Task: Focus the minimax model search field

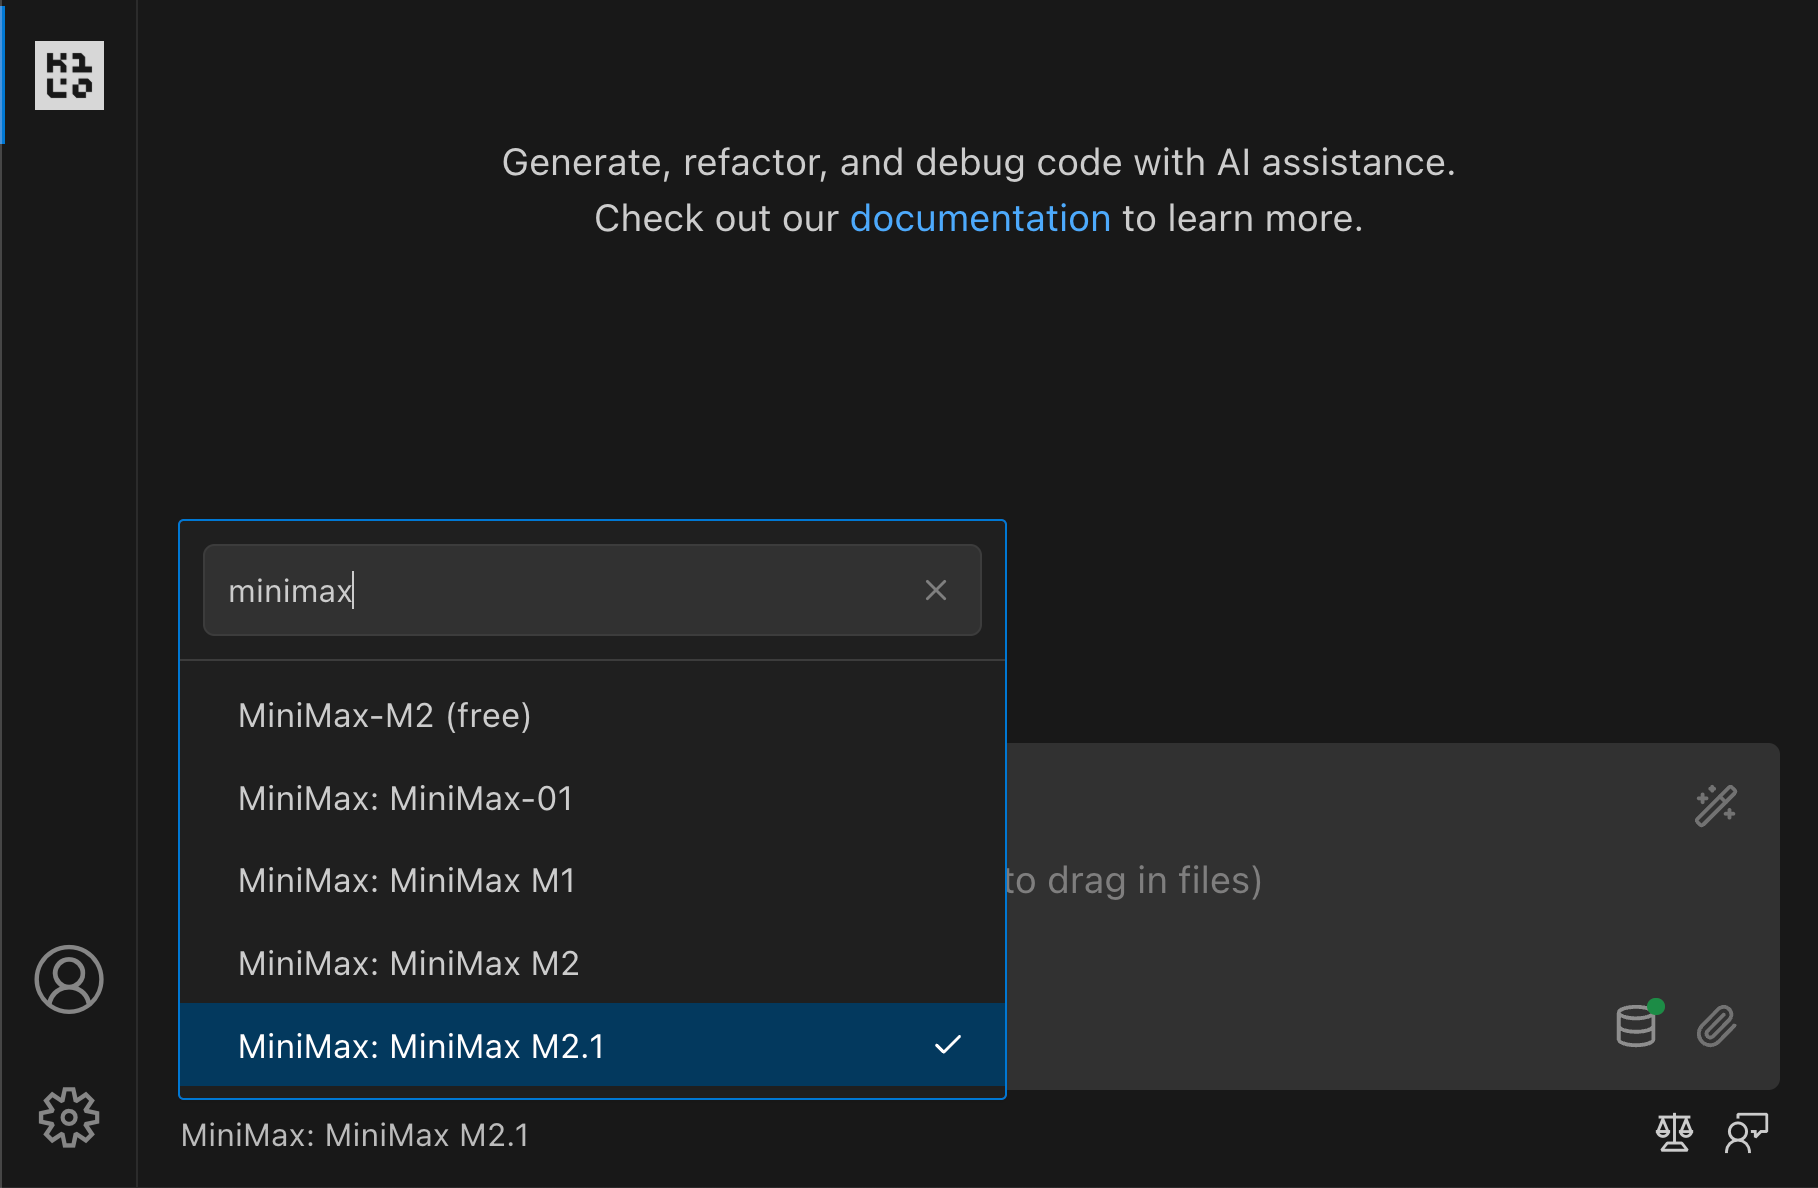Action: pyautogui.click(x=560, y=590)
